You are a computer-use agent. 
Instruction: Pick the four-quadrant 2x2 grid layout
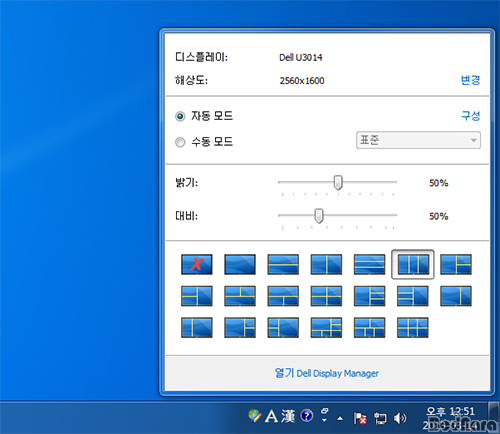tap(326, 296)
